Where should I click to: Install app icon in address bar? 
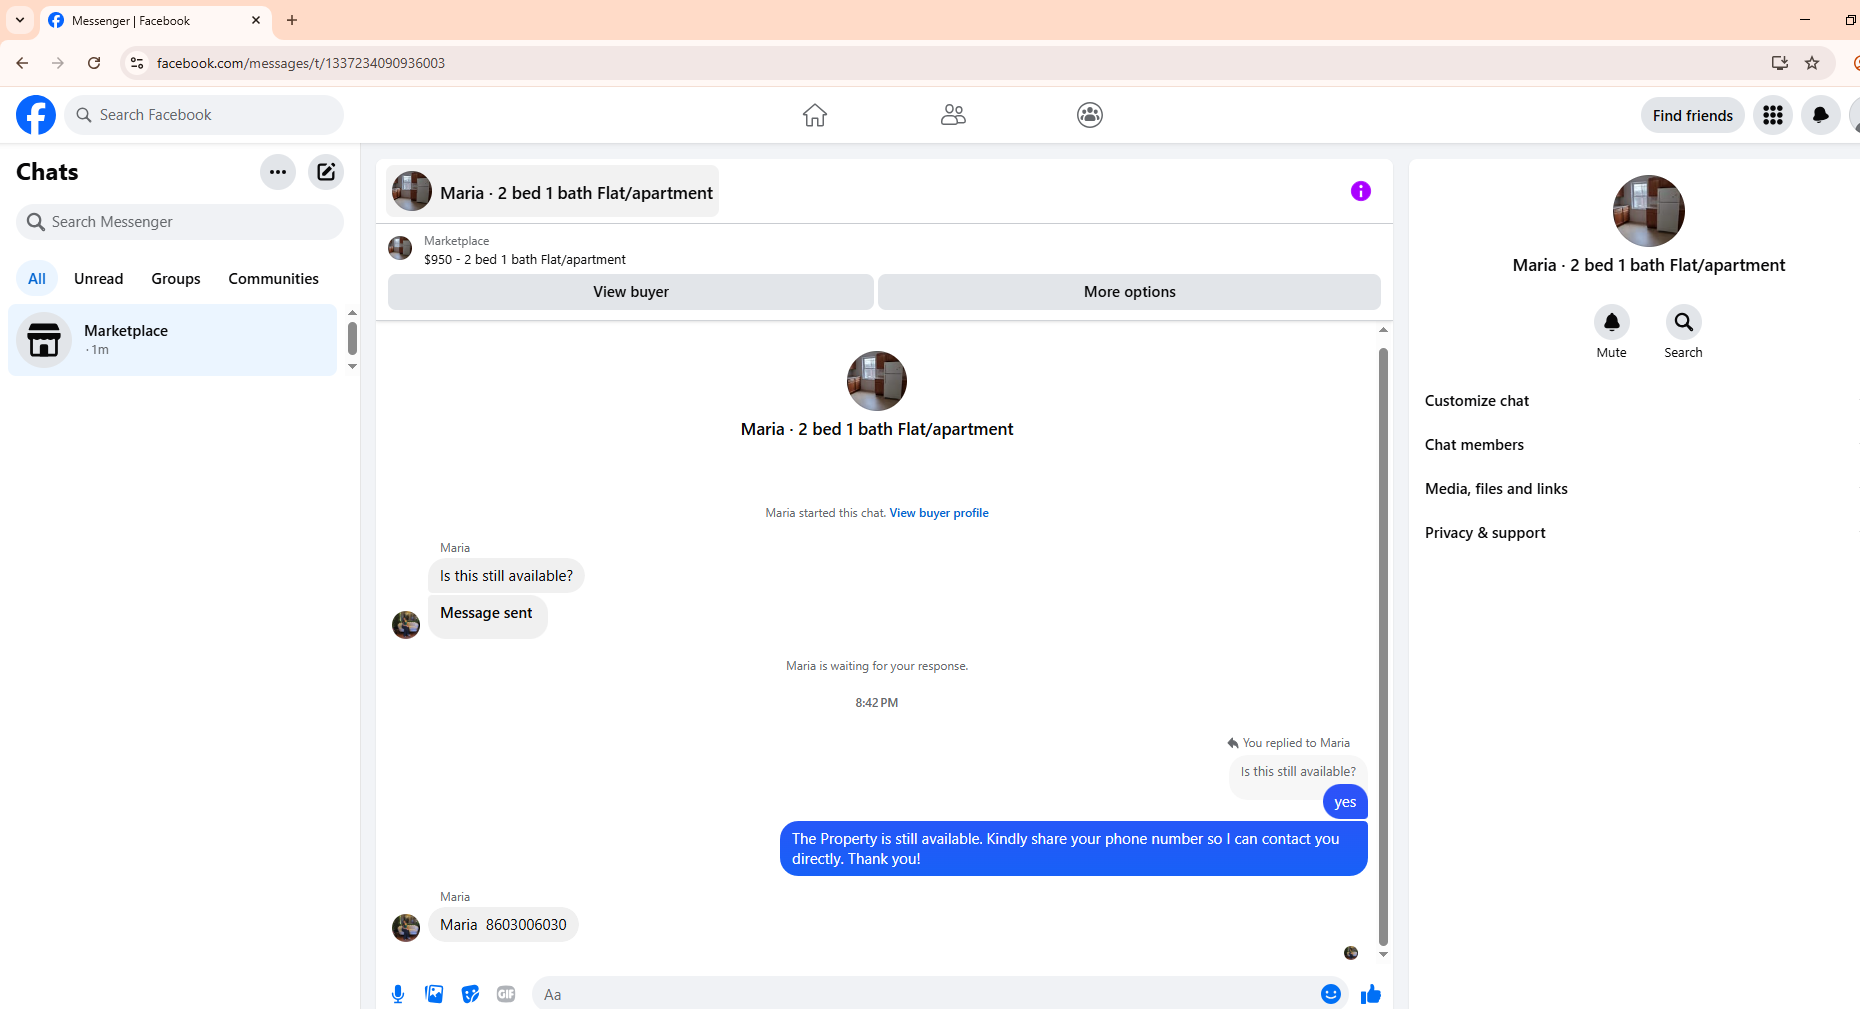pyautogui.click(x=1780, y=63)
